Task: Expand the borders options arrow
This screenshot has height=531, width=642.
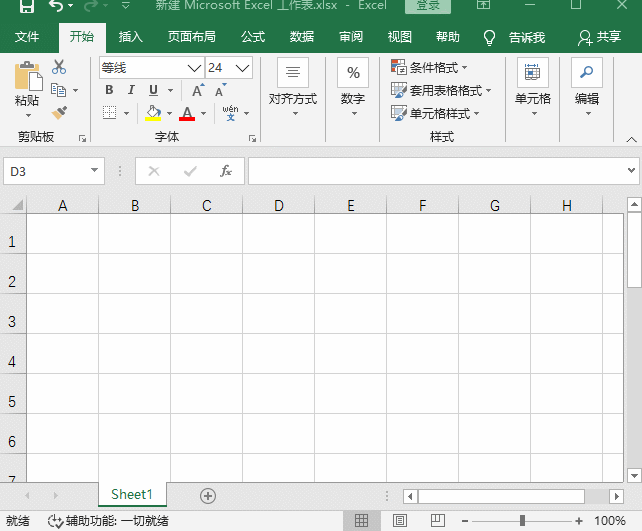Action: click(126, 113)
